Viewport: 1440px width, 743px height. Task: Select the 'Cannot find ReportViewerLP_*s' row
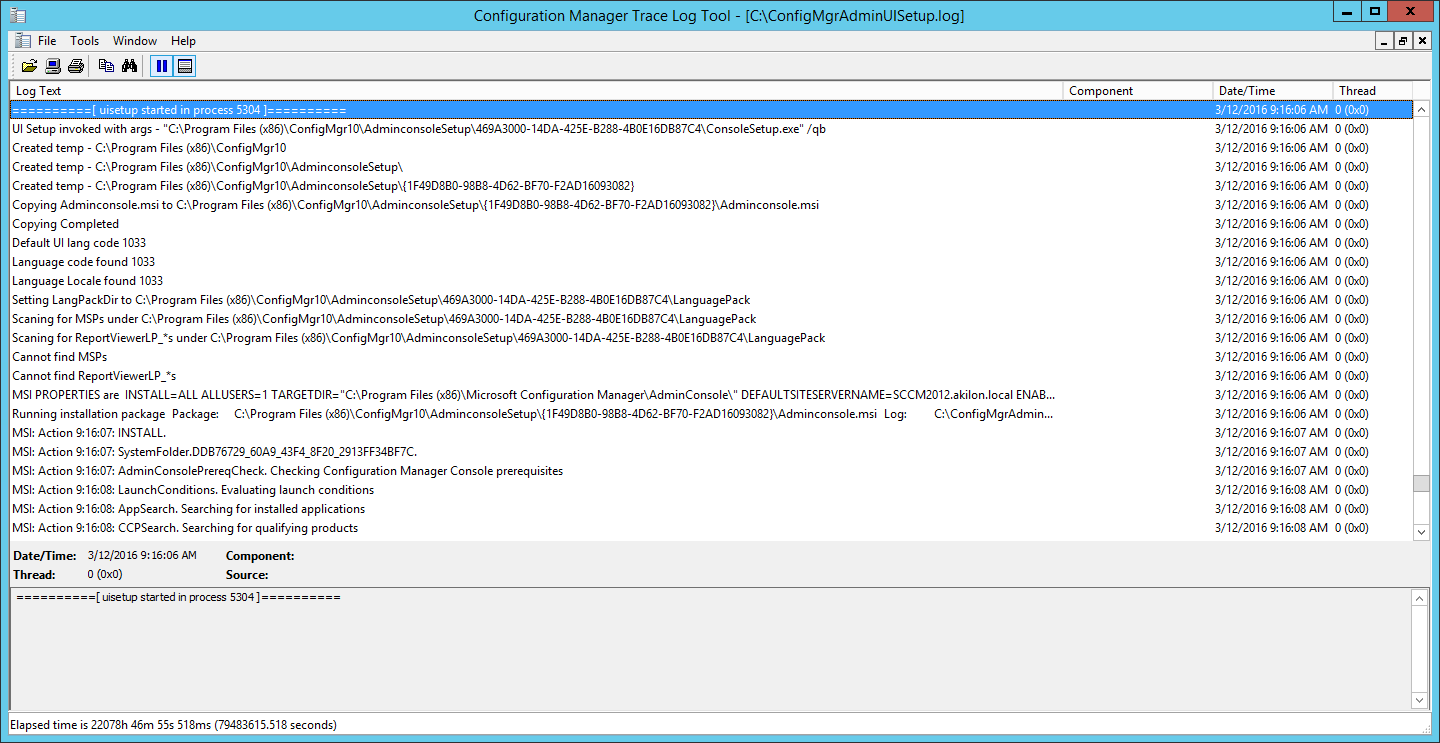click(x=711, y=376)
